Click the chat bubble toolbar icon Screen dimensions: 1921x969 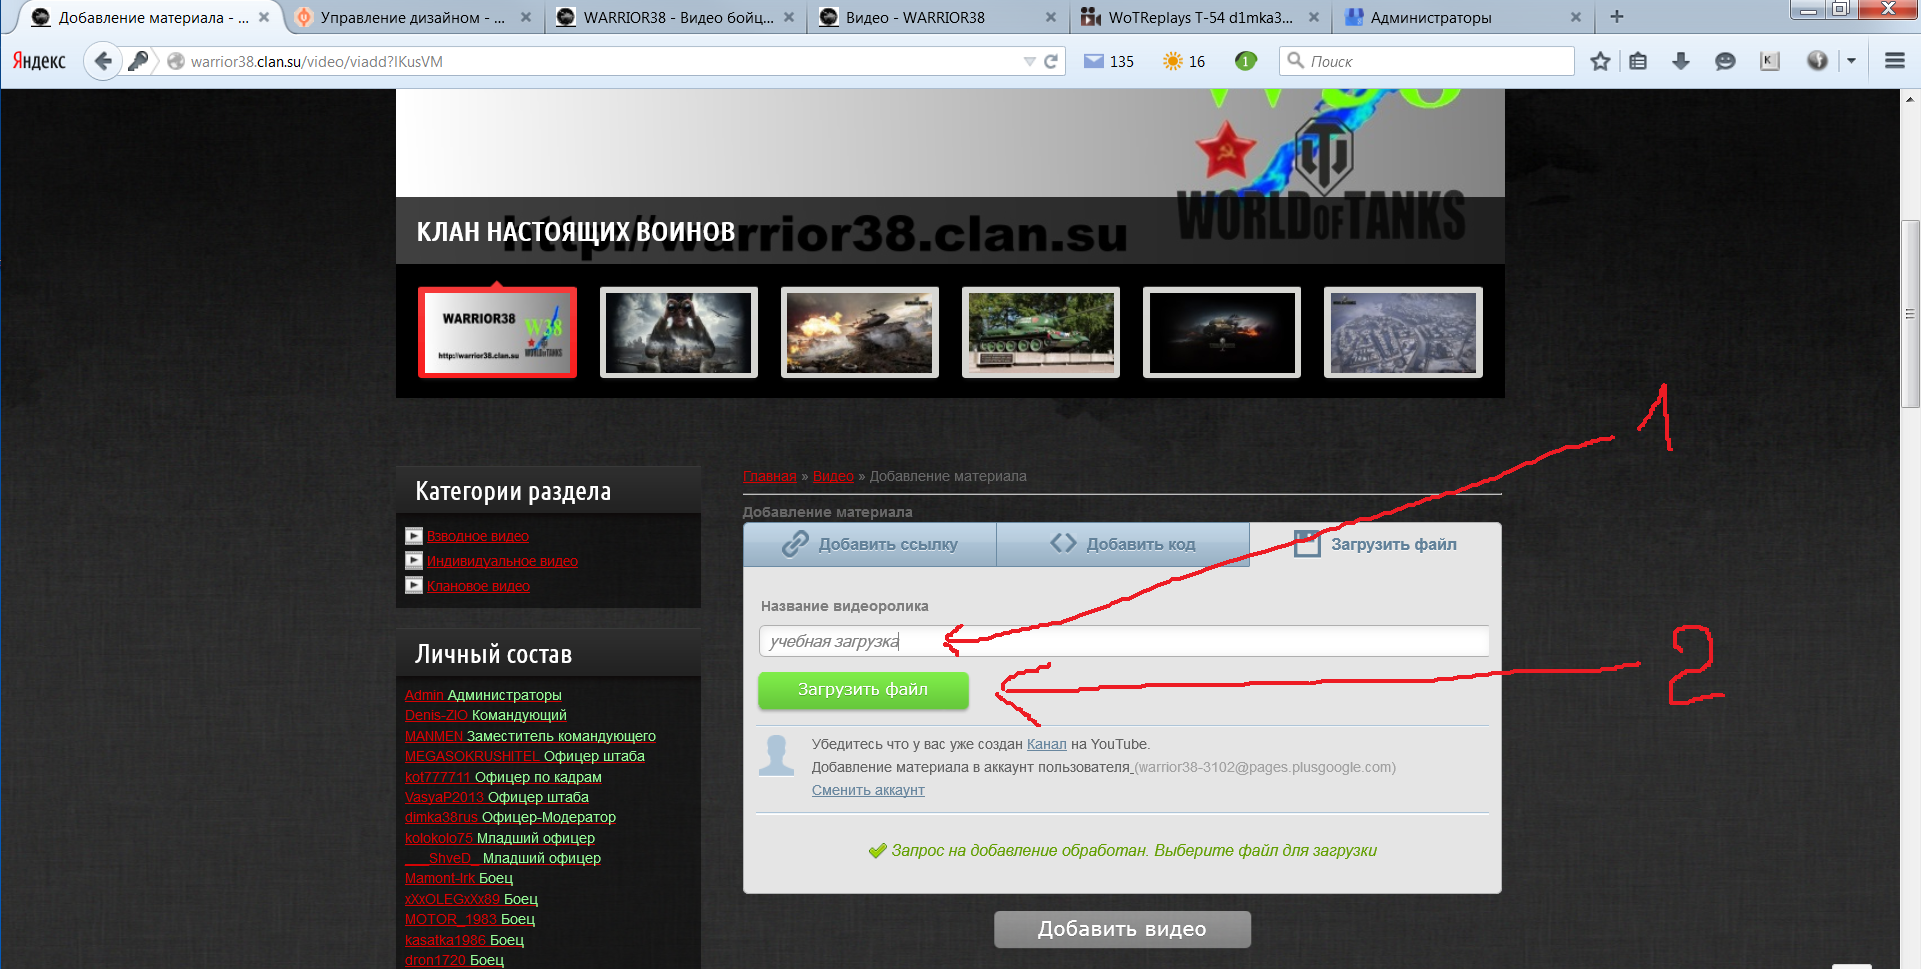(x=1725, y=61)
